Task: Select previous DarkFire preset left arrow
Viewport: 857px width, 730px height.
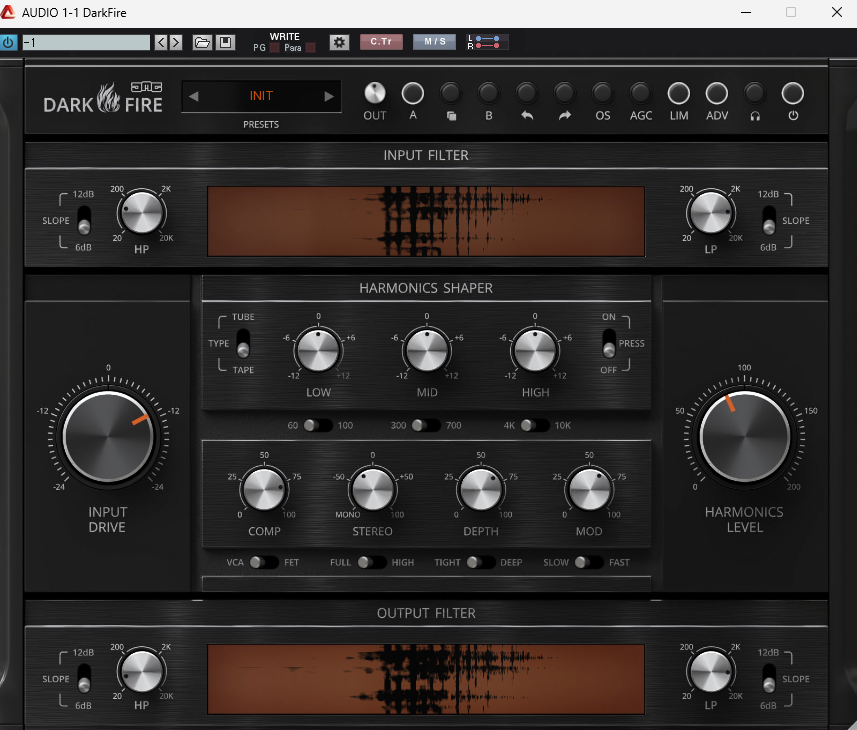Action: 193,96
